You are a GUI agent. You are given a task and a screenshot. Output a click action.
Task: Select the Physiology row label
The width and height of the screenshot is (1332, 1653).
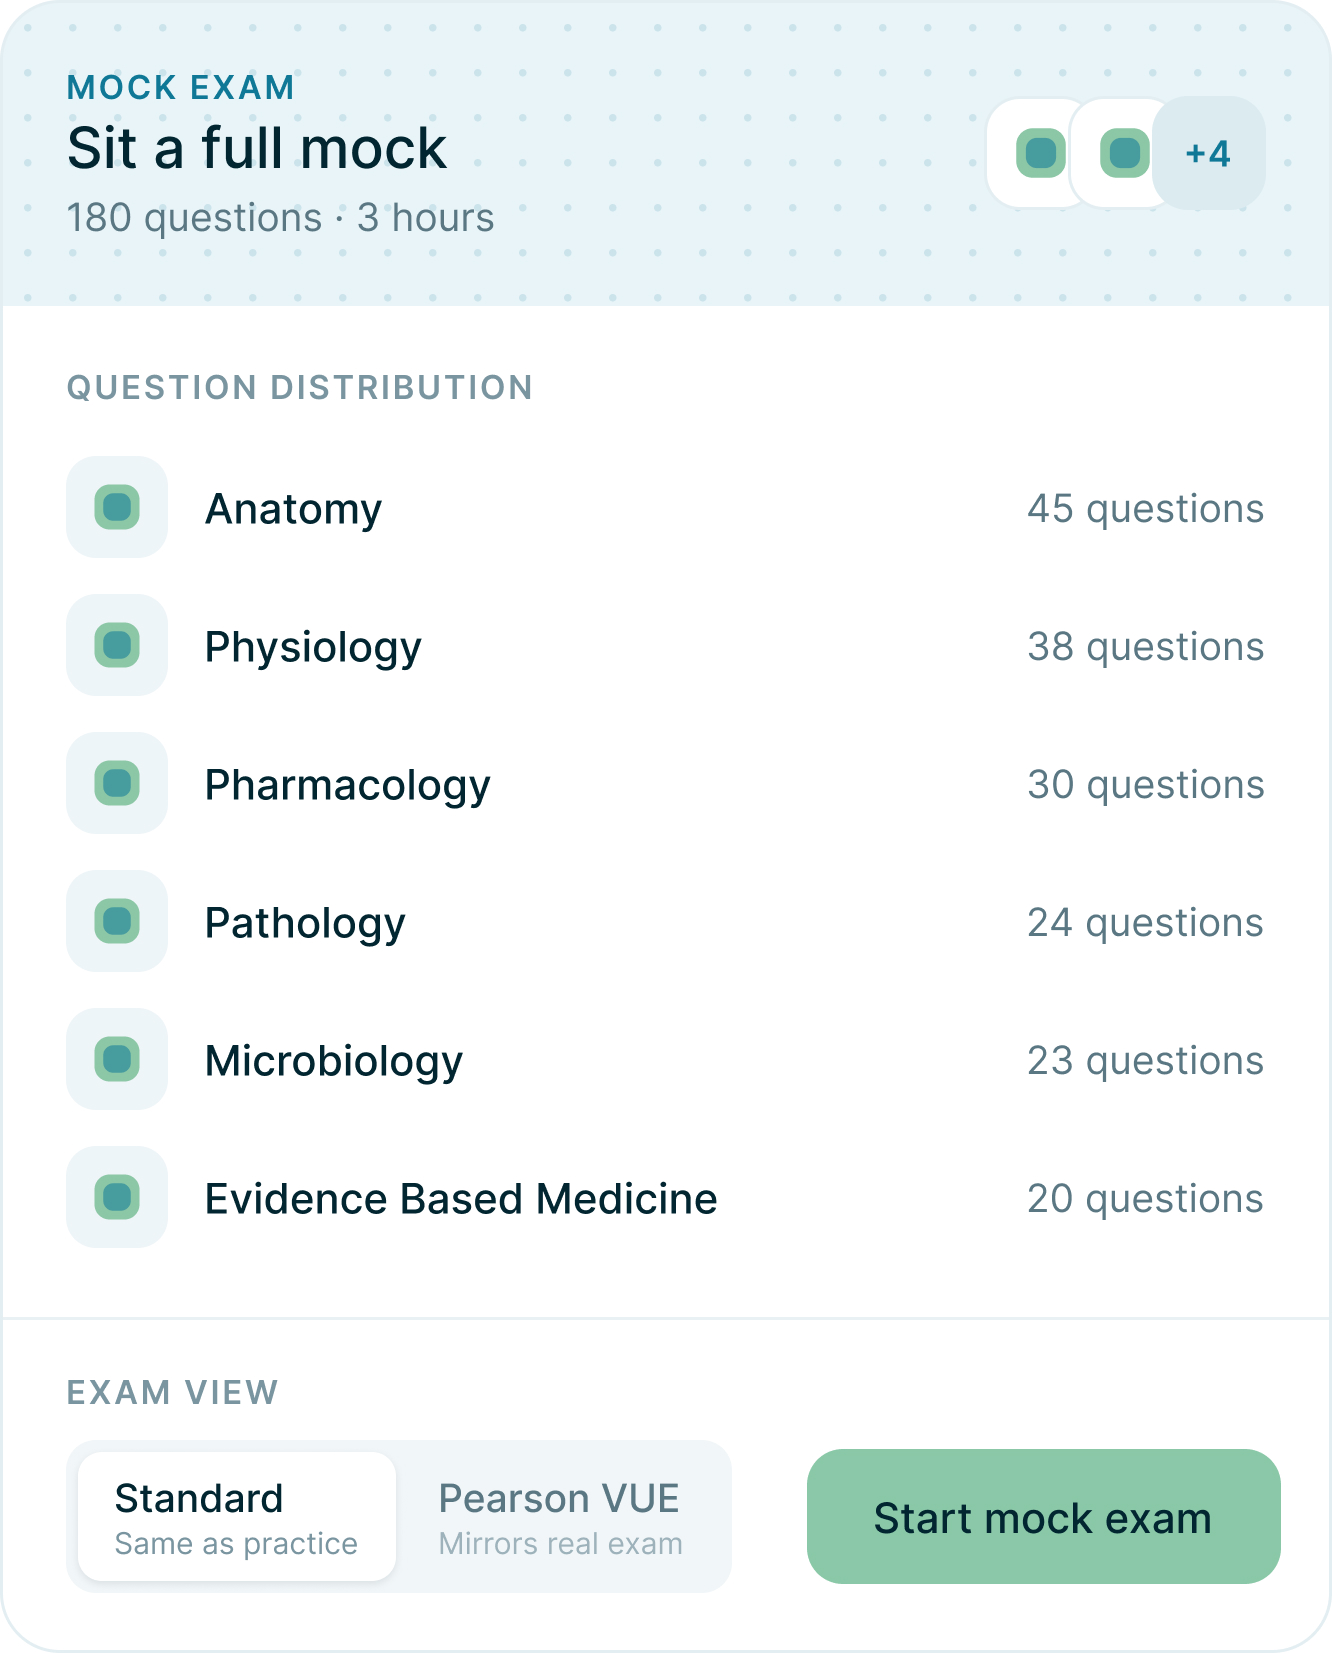pos(313,647)
